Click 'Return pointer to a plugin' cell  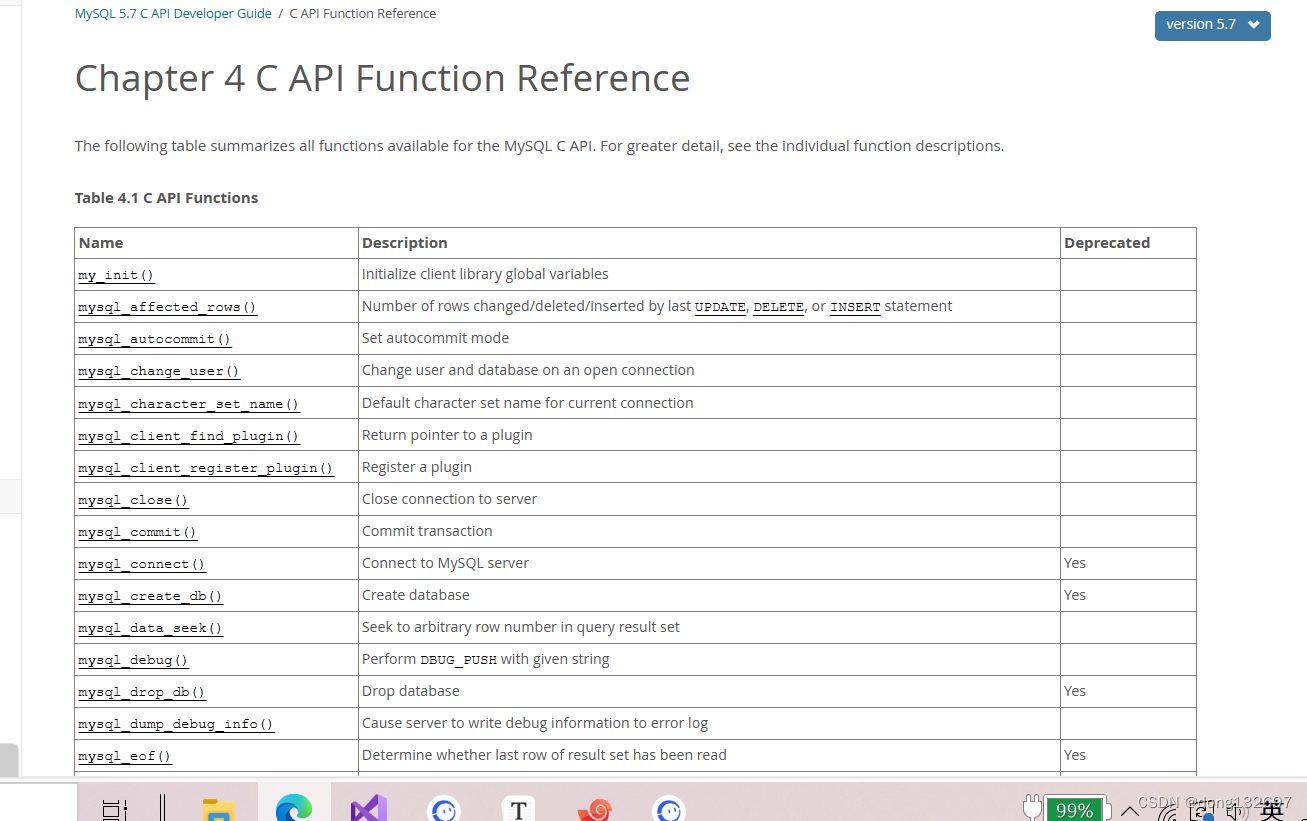(447, 435)
